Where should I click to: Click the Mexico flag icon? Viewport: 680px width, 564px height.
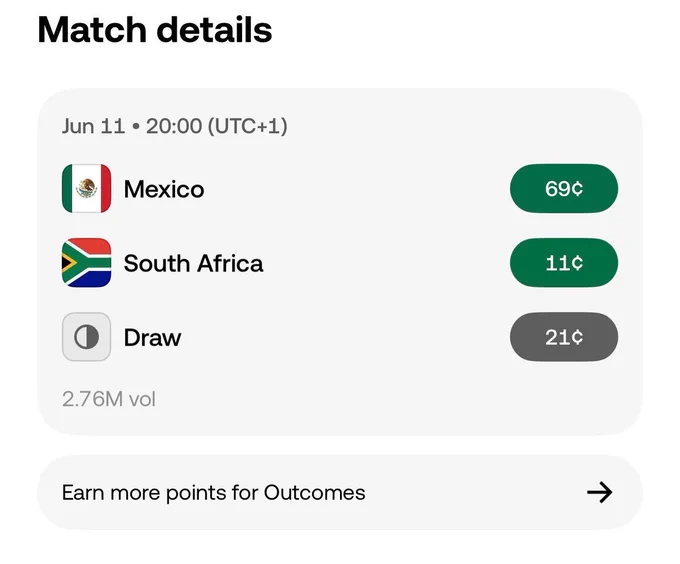[86, 189]
